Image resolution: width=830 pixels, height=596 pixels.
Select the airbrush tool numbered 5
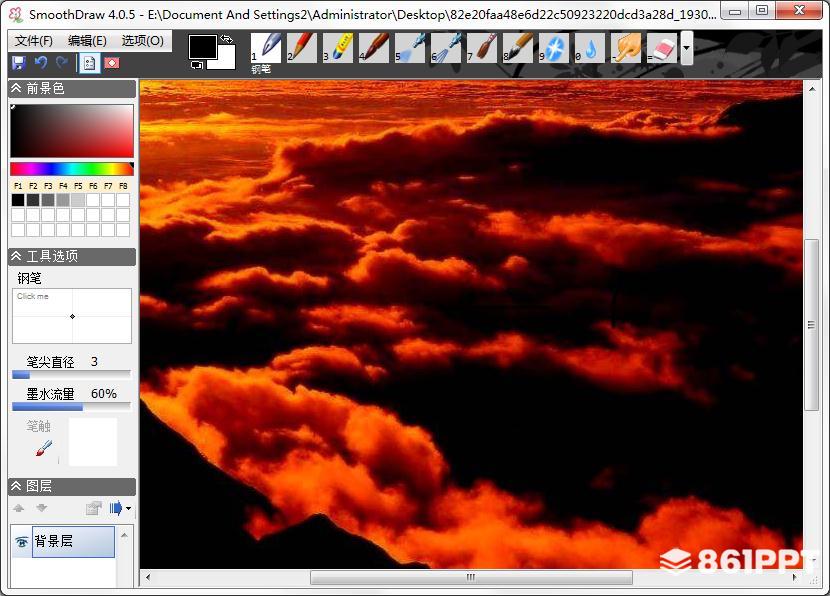click(x=410, y=48)
